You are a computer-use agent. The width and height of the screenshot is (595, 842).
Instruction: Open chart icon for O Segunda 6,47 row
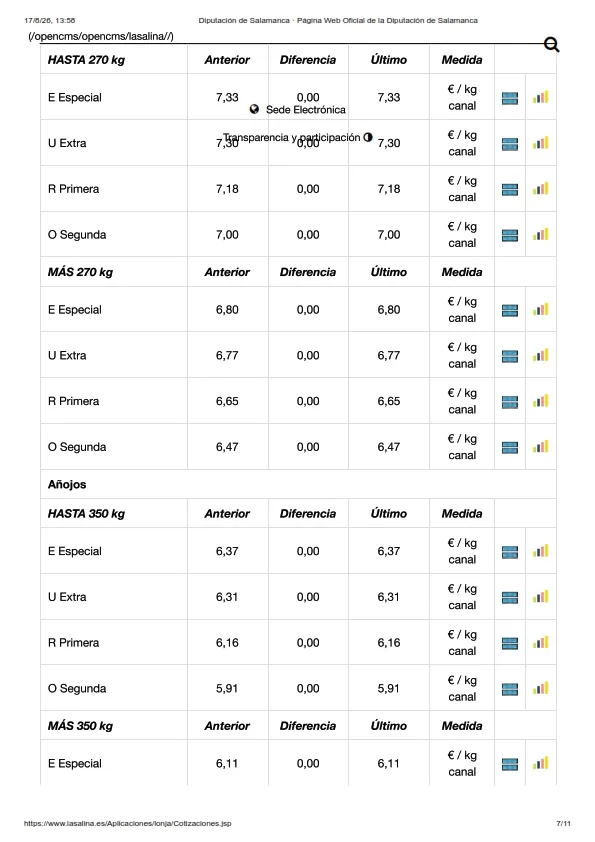click(541, 446)
